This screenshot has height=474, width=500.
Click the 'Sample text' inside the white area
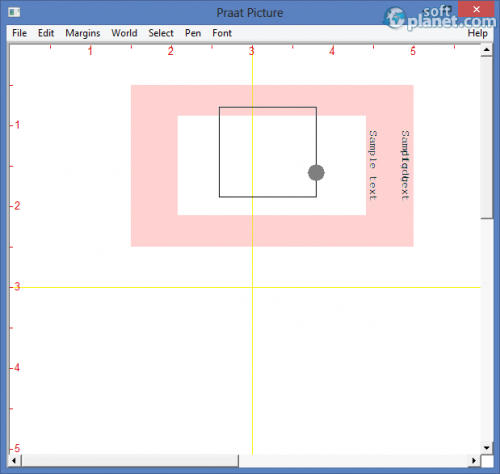(x=373, y=166)
